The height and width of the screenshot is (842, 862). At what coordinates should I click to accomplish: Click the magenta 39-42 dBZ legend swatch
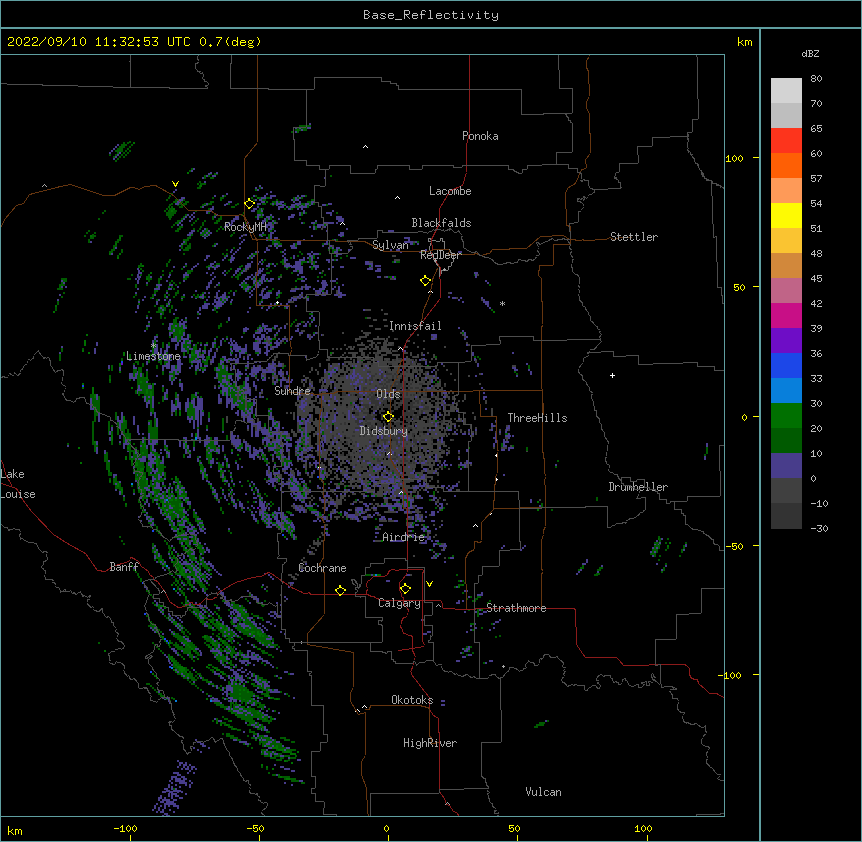[786, 315]
